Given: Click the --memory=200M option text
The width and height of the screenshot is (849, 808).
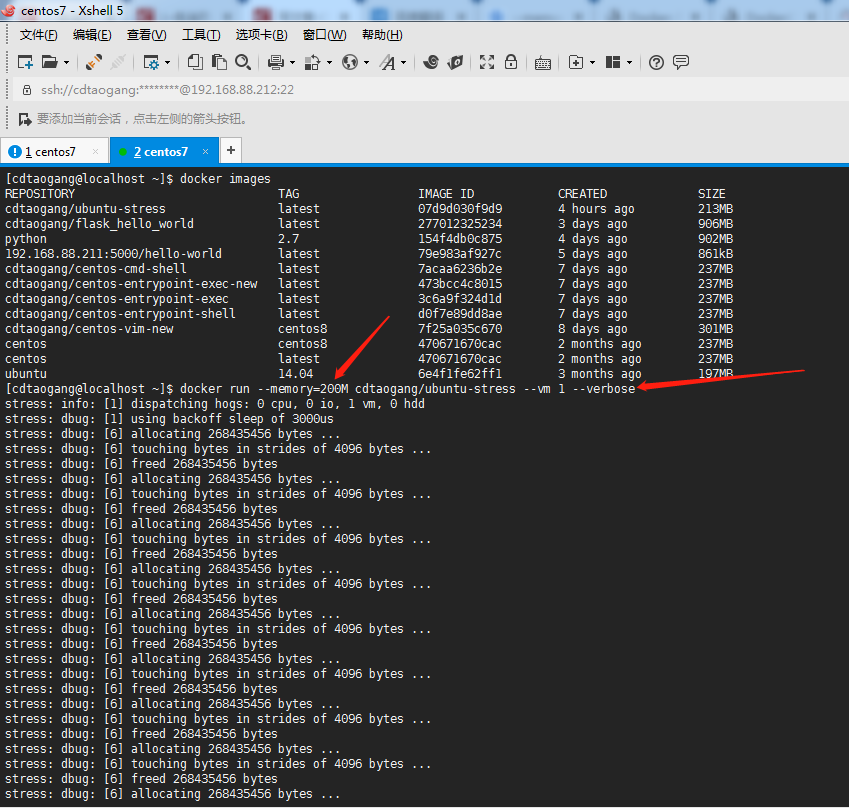Looking at the screenshot, I should [303, 389].
